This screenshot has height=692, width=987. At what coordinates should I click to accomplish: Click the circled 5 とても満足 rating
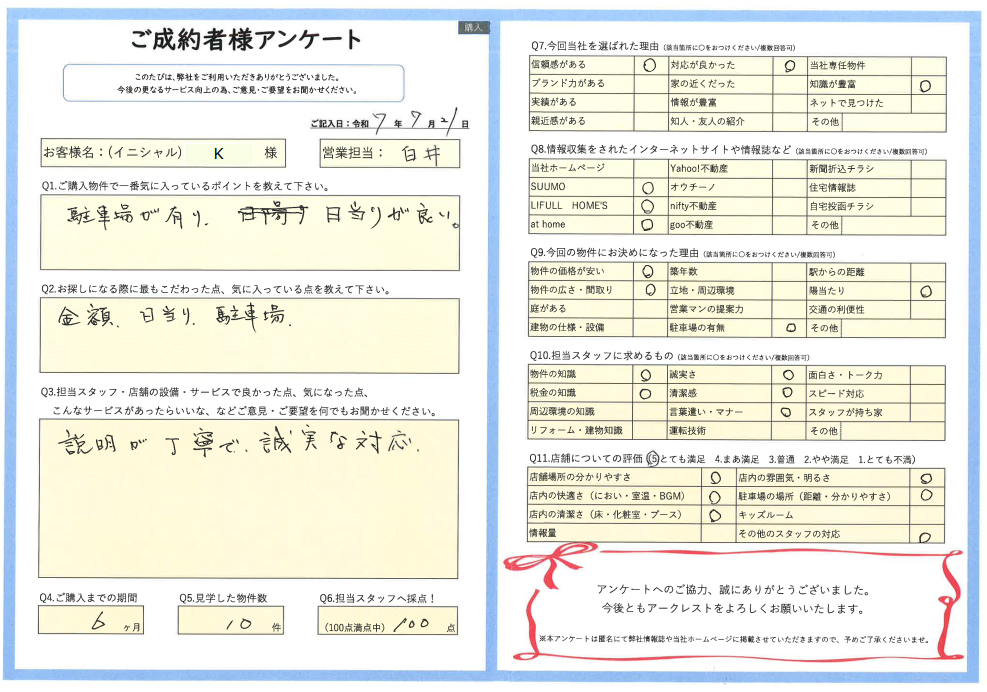click(x=653, y=458)
